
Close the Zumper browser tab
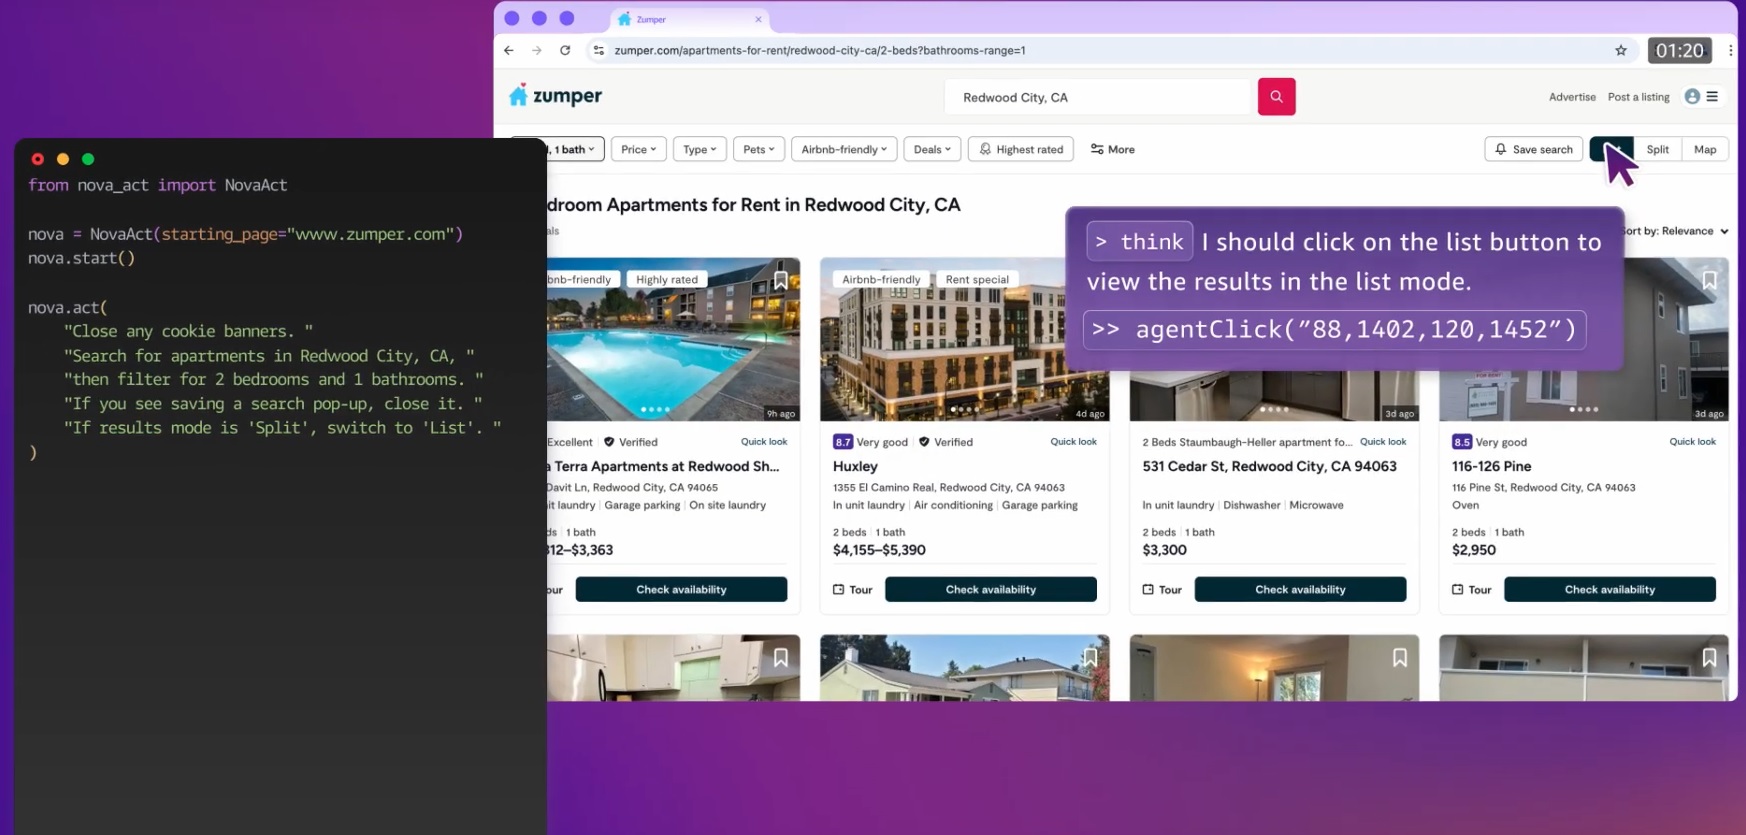pos(758,19)
